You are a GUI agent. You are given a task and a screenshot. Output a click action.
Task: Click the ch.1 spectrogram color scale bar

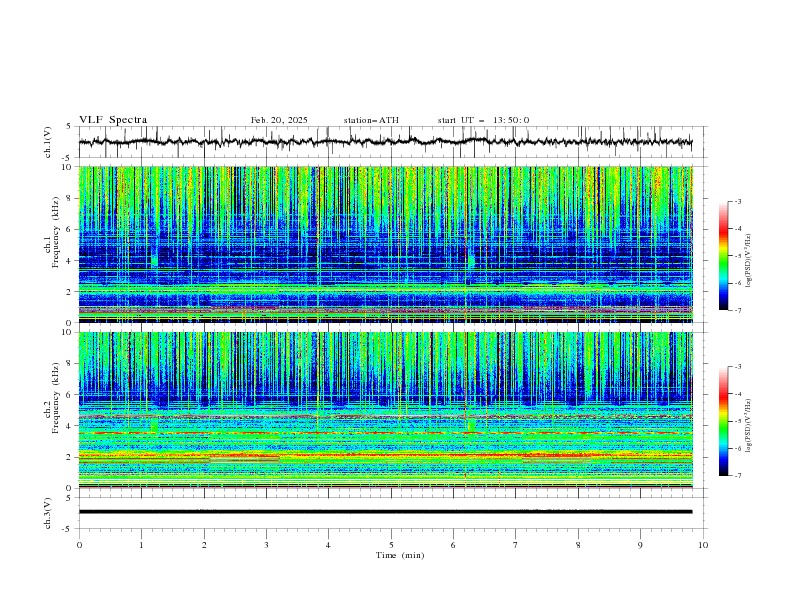724,256
